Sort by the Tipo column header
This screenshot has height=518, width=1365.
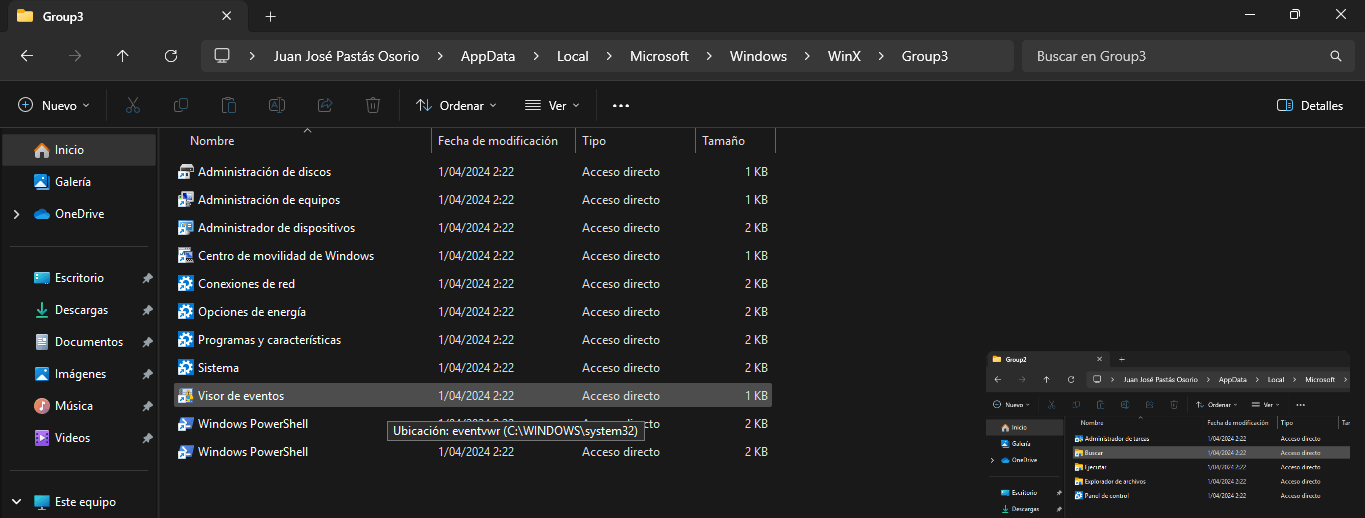tap(635, 141)
